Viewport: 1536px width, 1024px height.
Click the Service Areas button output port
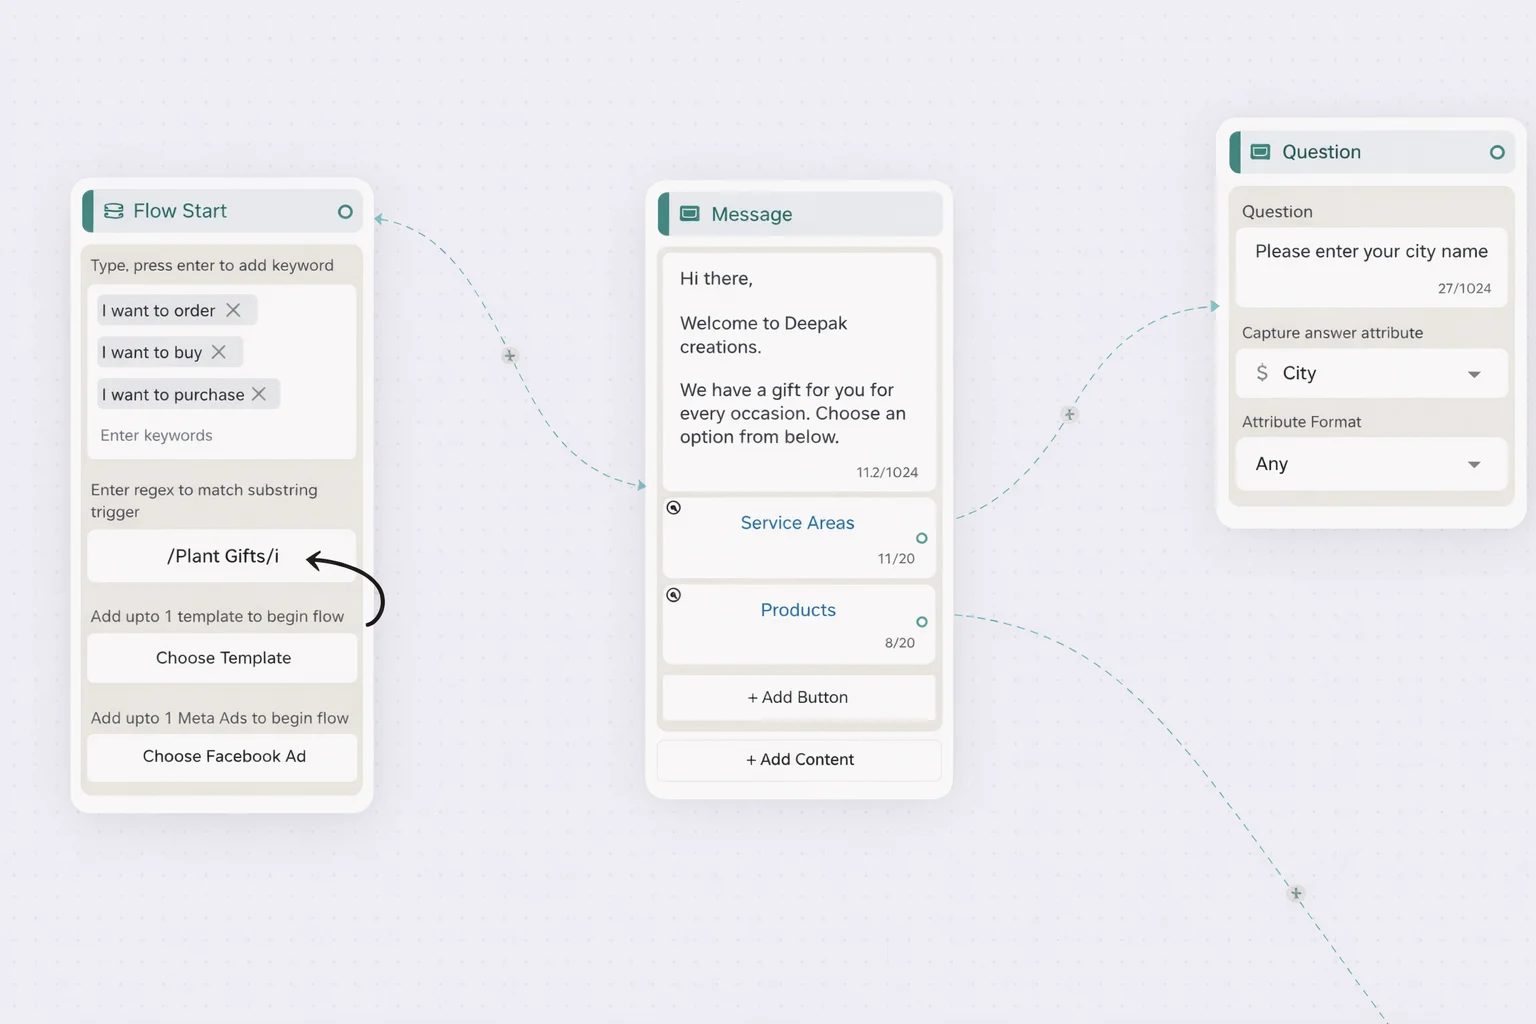tap(922, 538)
